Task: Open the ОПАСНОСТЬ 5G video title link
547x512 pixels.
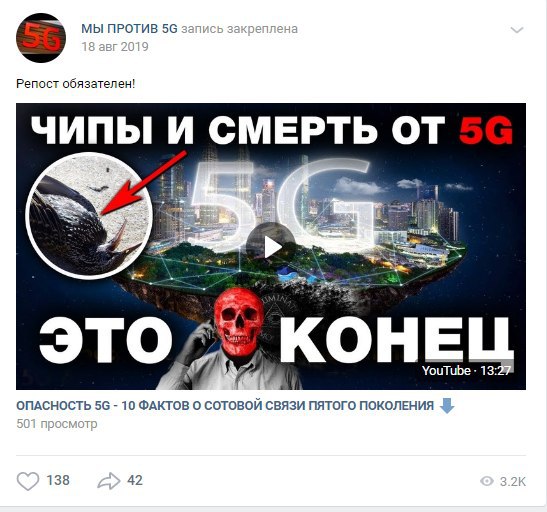Action: click(x=225, y=406)
